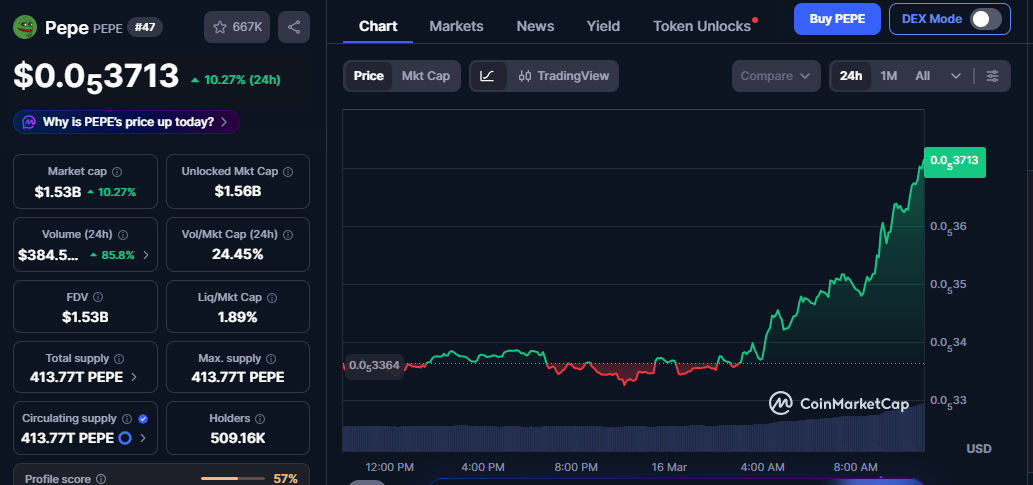Click the 1.89% Liq/Mkt Cap value
Viewport: 1033px width, 485px height.
237,317
